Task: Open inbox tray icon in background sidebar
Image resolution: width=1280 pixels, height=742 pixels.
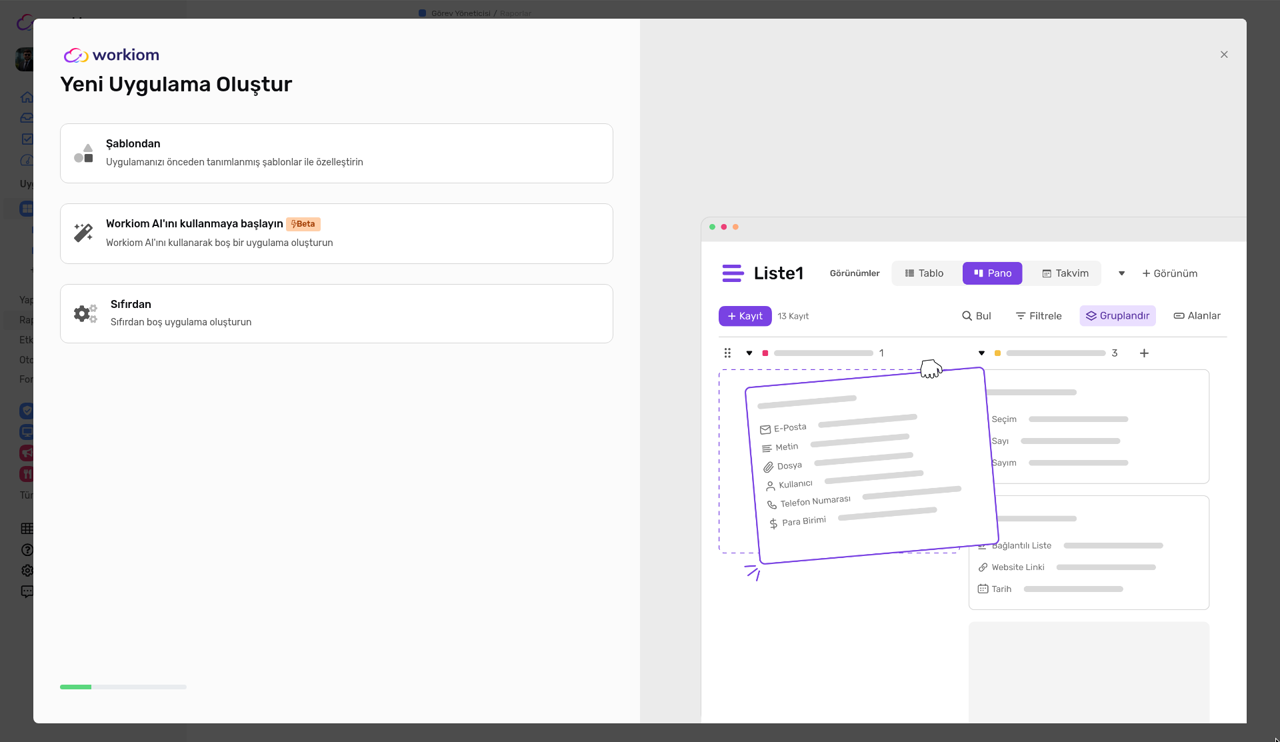Action: [27, 118]
